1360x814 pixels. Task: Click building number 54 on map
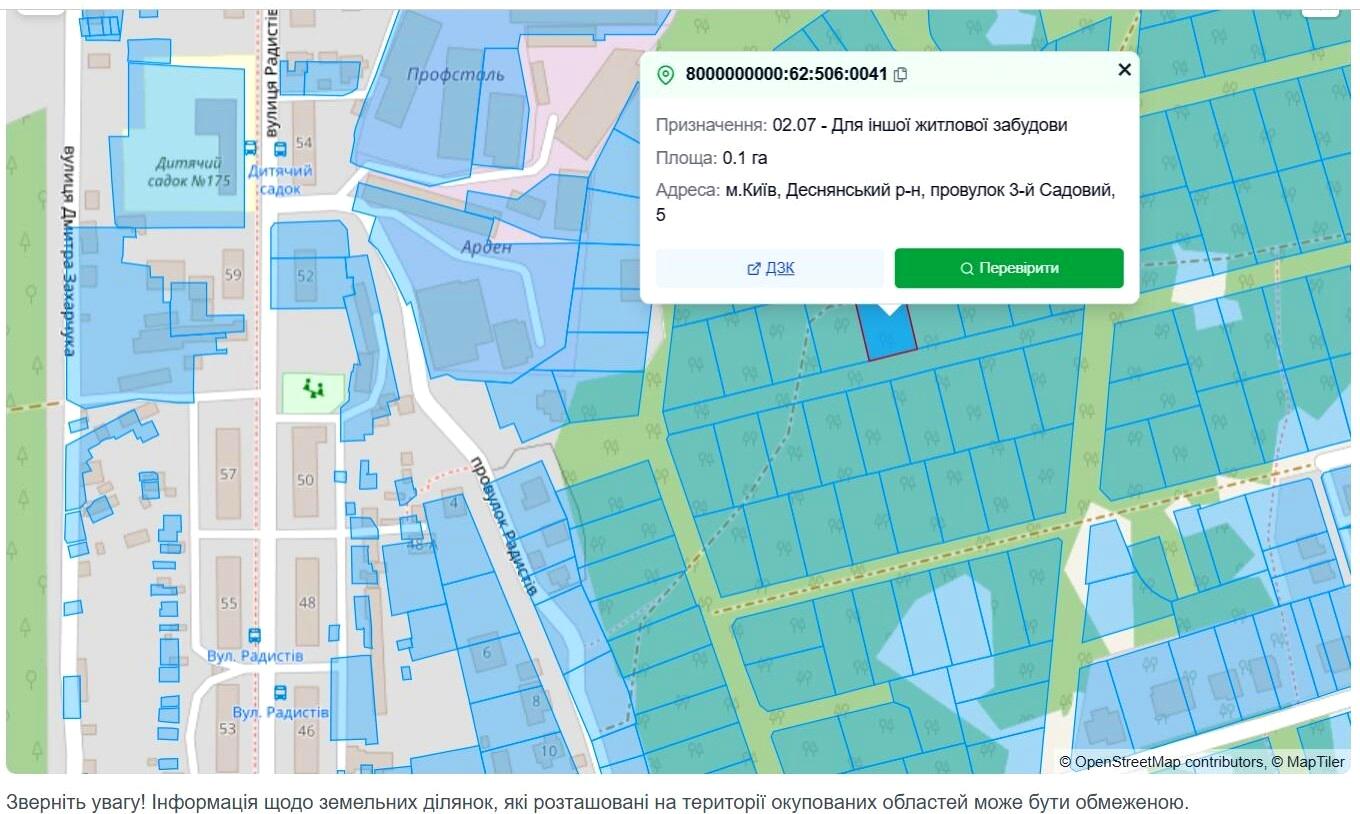tap(304, 143)
